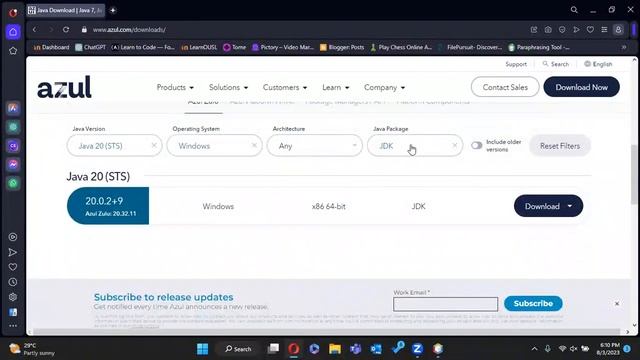Reload the Azul downloads page
This screenshot has width=640, height=360.
coord(66,30)
